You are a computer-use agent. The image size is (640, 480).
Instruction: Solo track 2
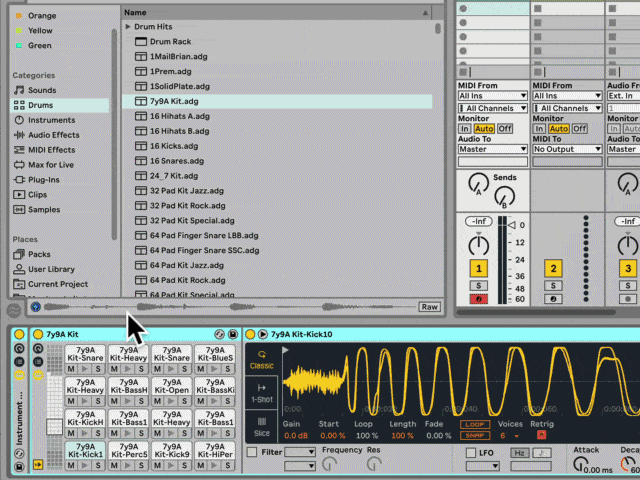[x=553, y=286]
